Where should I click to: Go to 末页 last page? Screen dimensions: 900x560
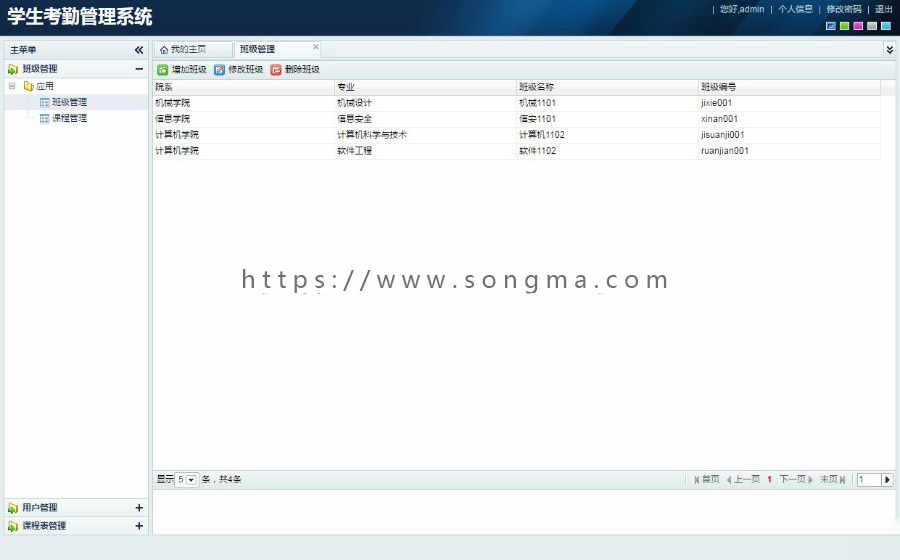833,479
